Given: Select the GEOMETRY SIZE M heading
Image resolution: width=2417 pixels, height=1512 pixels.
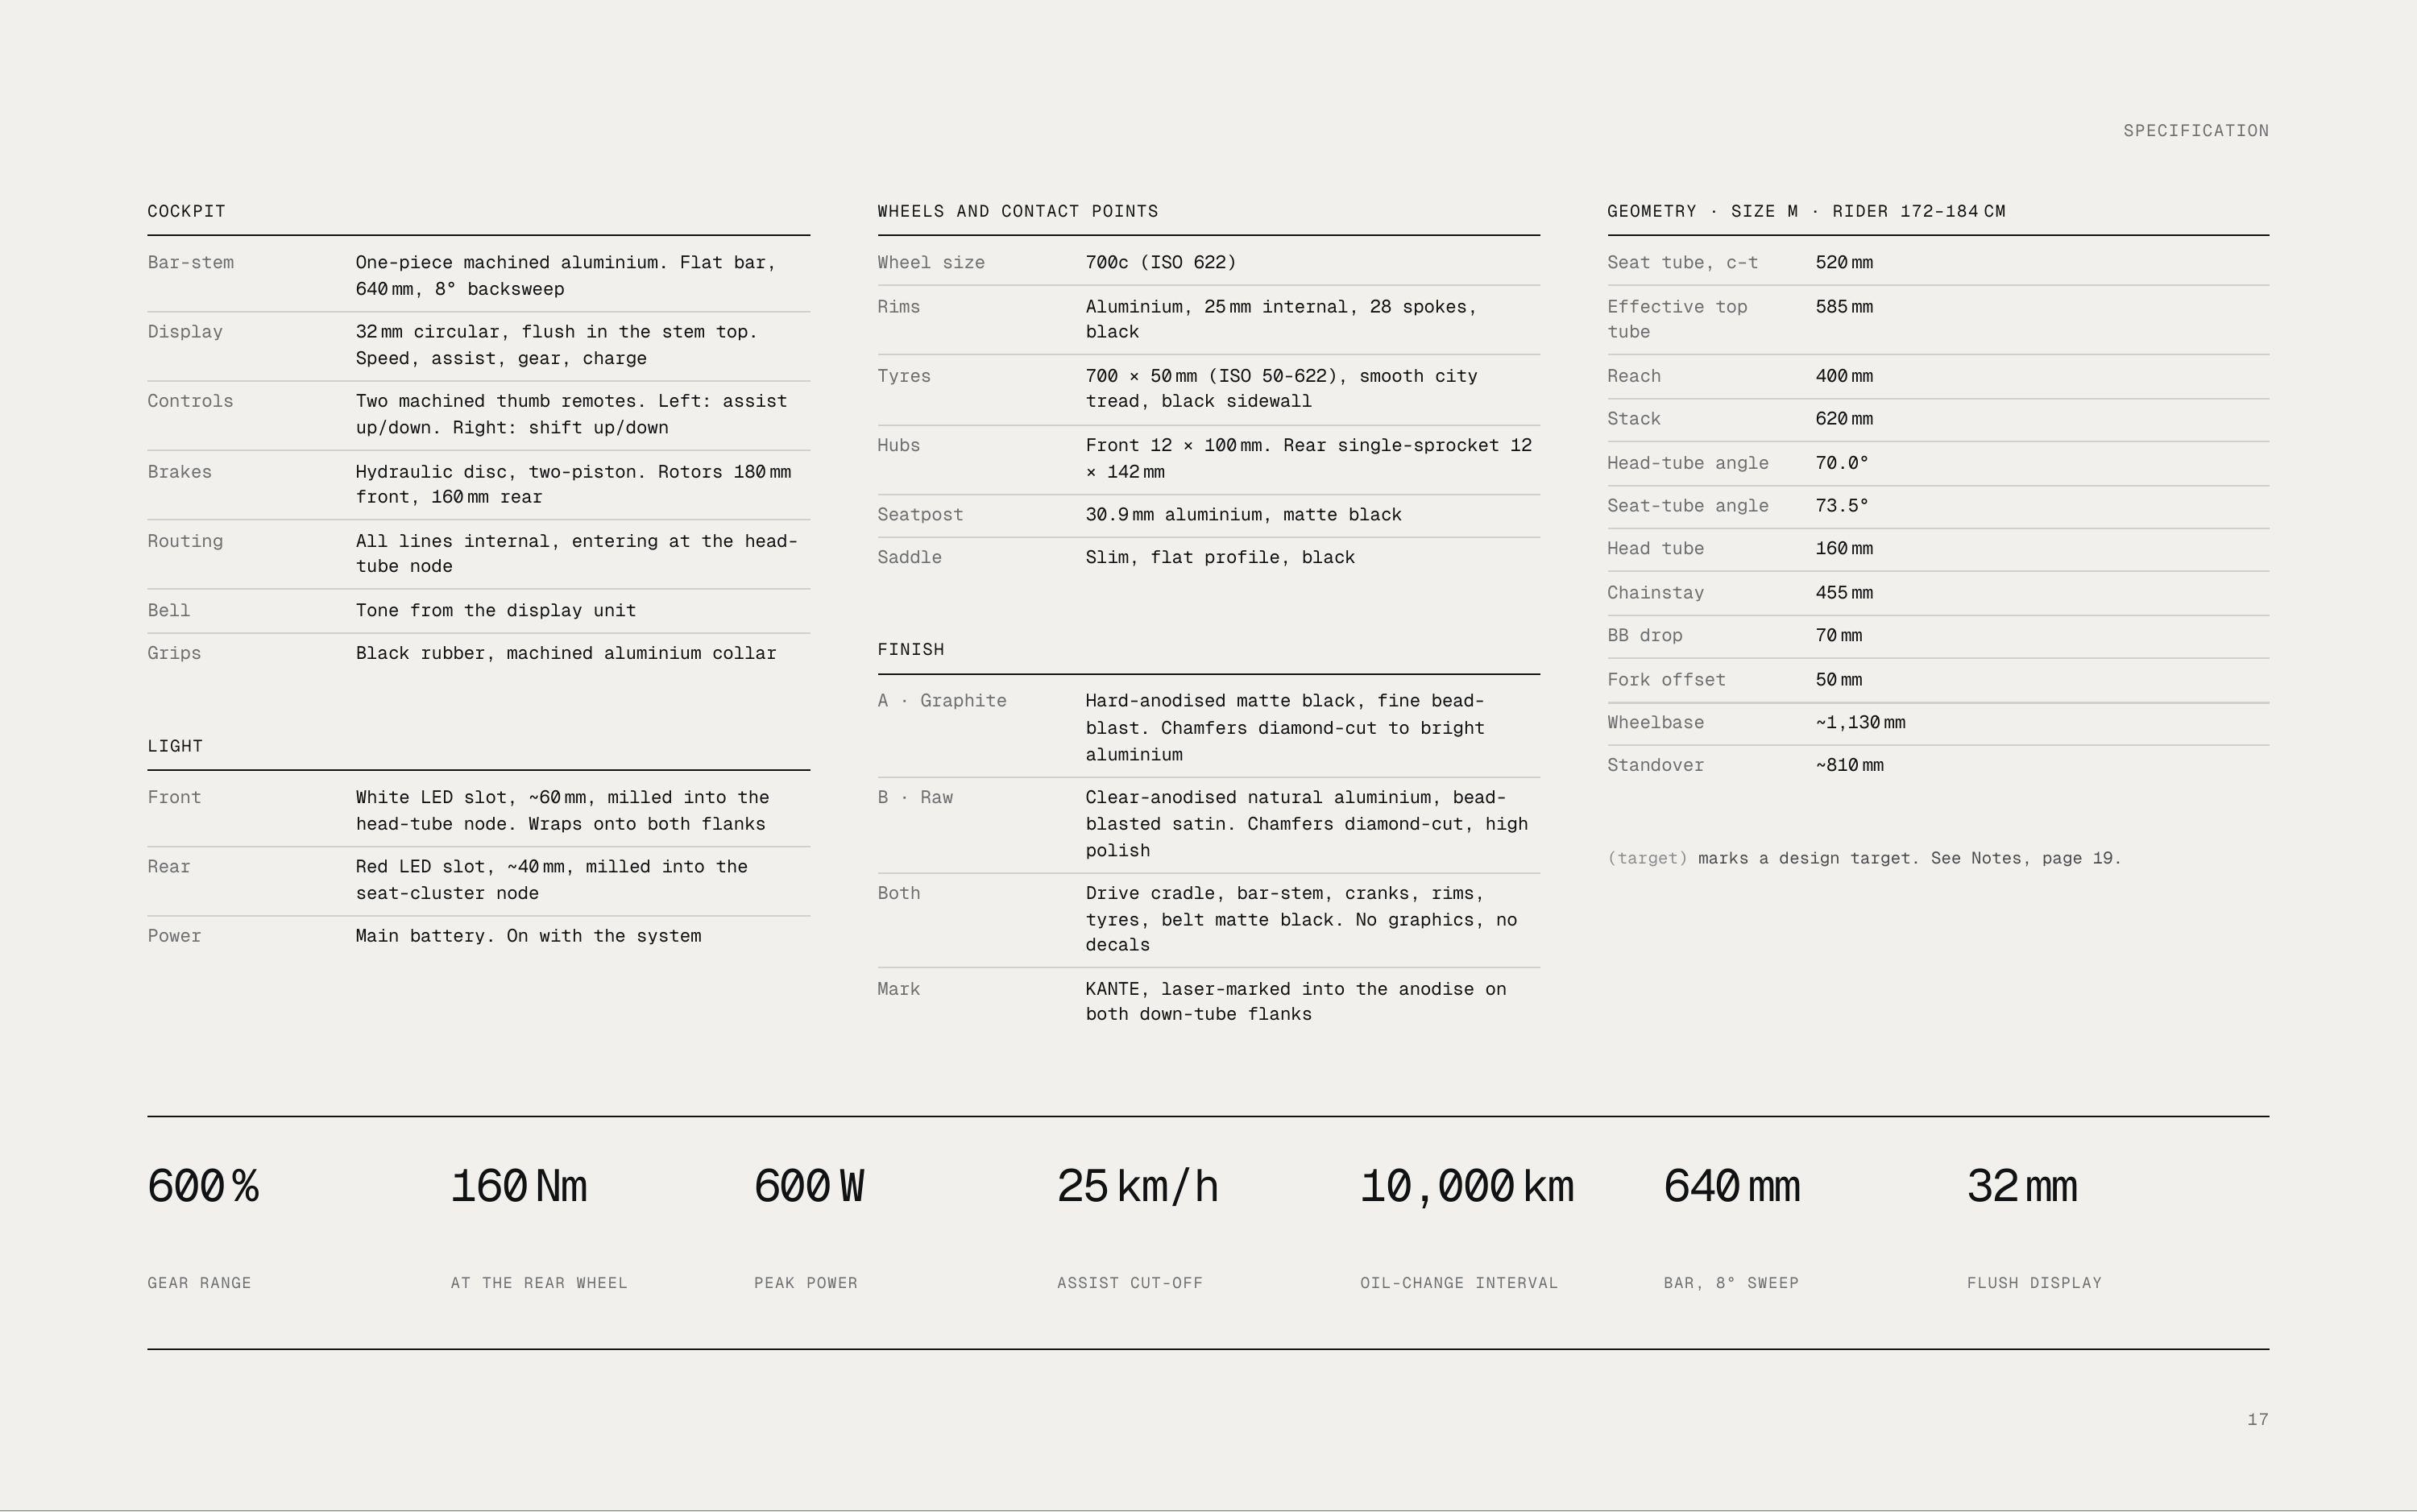Looking at the screenshot, I should click(x=1807, y=211).
